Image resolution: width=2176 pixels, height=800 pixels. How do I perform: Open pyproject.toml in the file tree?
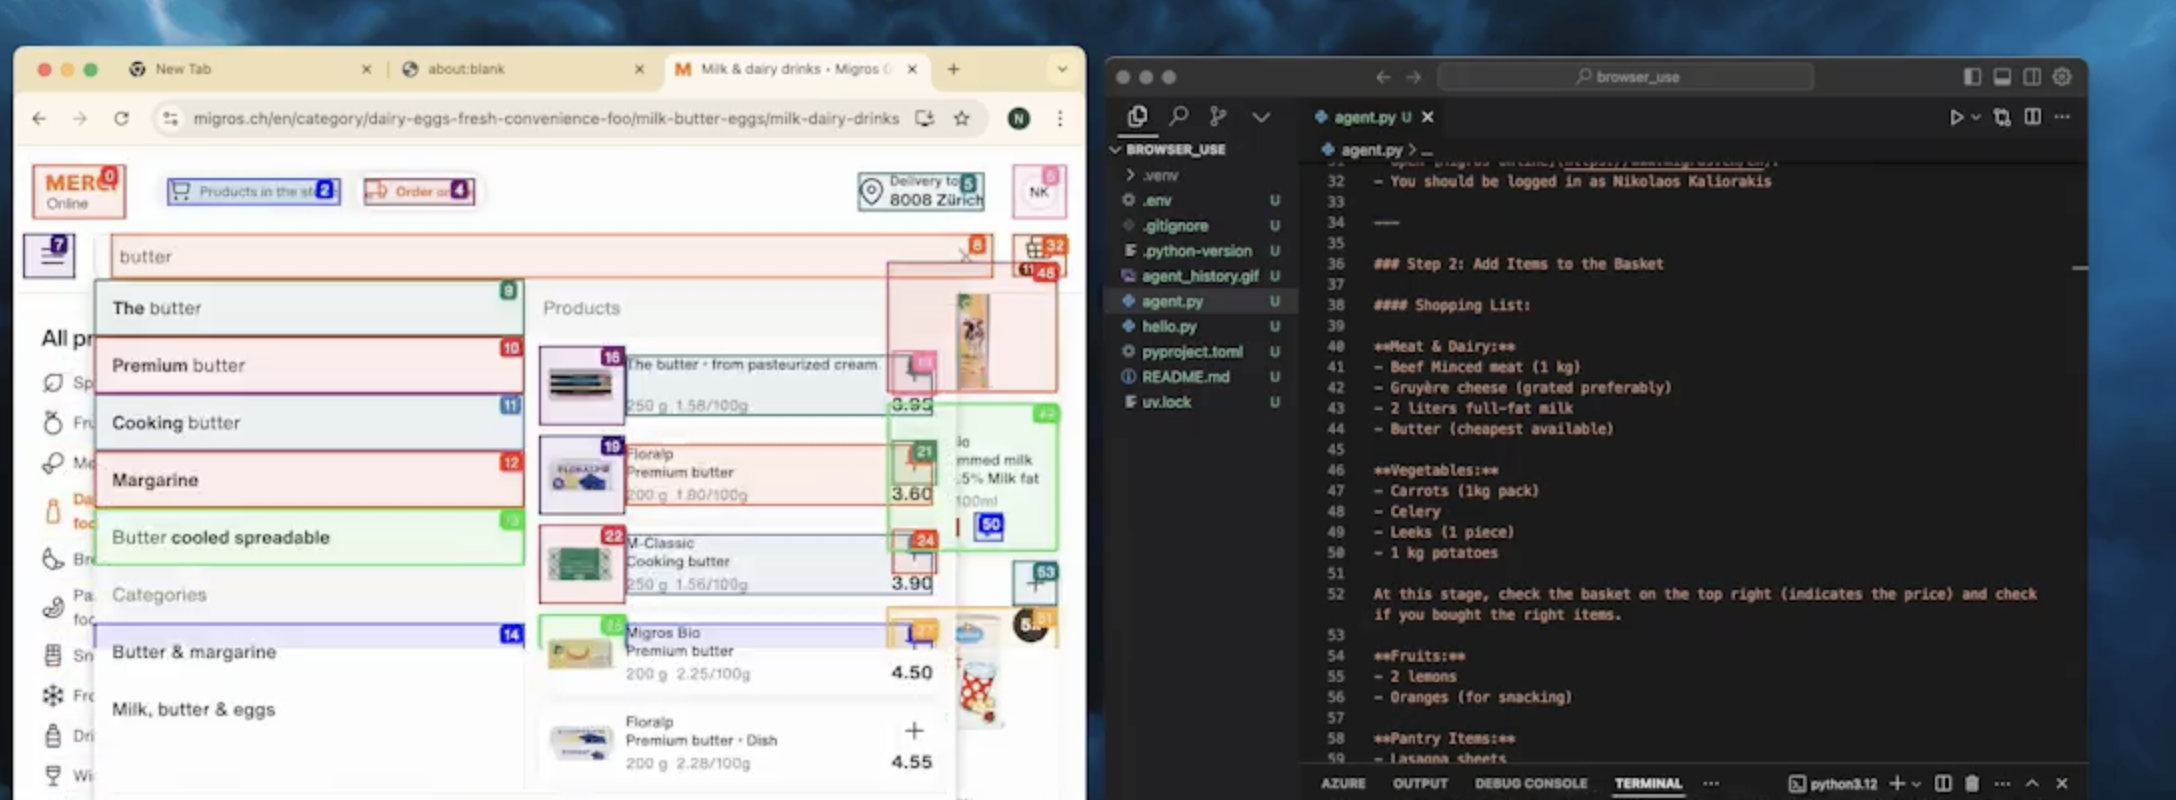(1192, 351)
